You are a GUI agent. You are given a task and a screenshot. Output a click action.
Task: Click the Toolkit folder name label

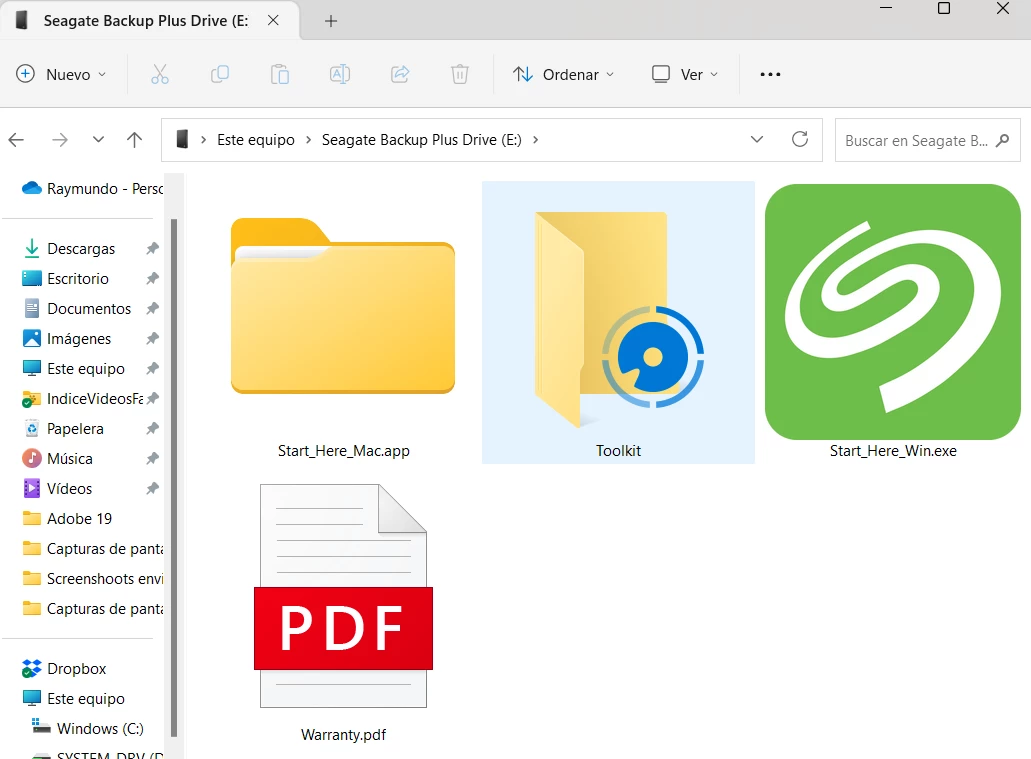coord(618,451)
